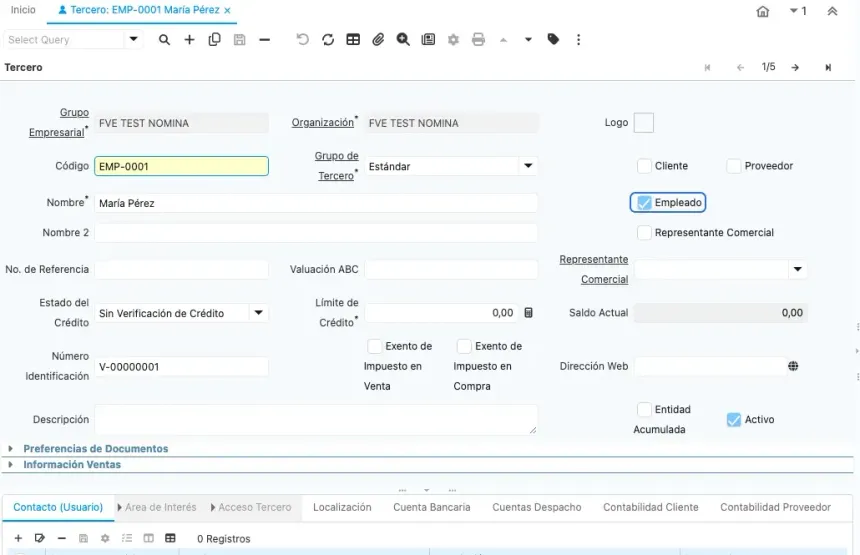
Task: Go to the next record arrow
Action: (x=795, y=67)
